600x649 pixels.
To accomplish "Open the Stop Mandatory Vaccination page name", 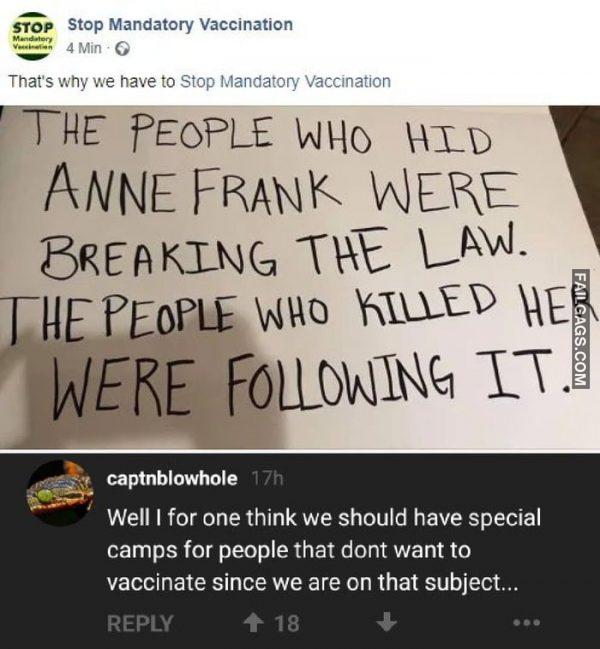I will pyautogui.click(x=180, y=25).
